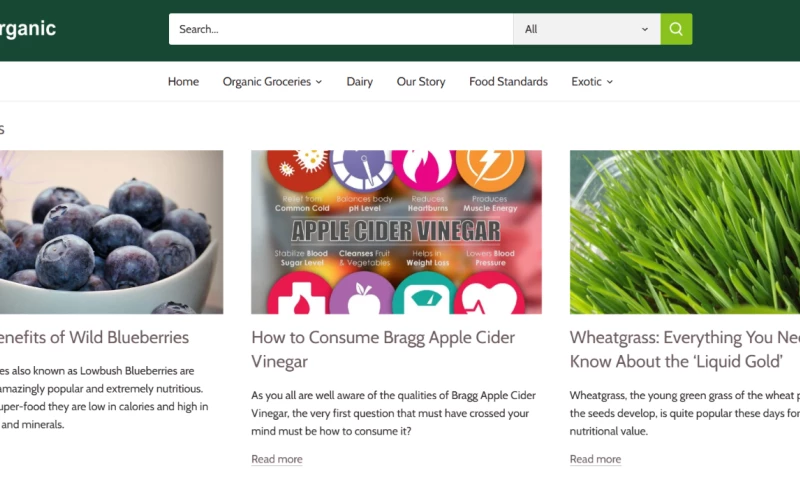Open the Our Story page

tap(421, 82)
